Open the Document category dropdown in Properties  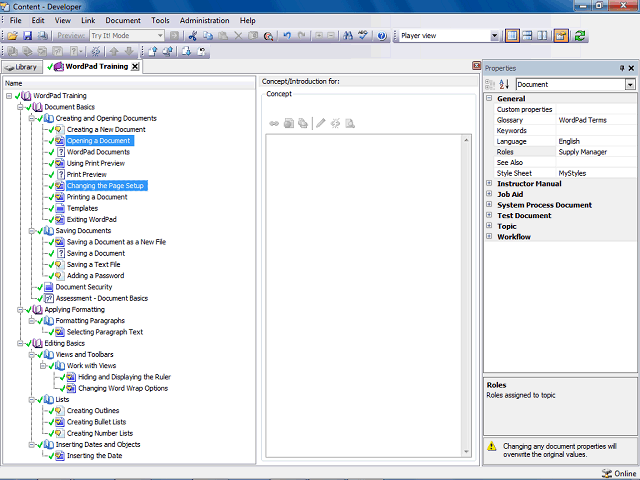[630, 84]
